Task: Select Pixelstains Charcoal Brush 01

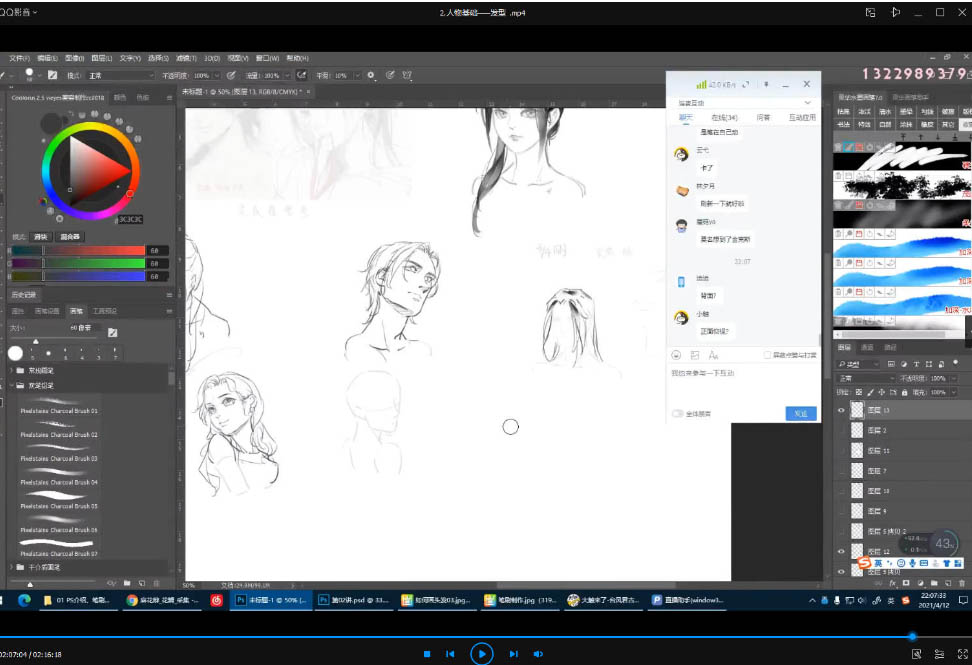Action: pos(60,405)
